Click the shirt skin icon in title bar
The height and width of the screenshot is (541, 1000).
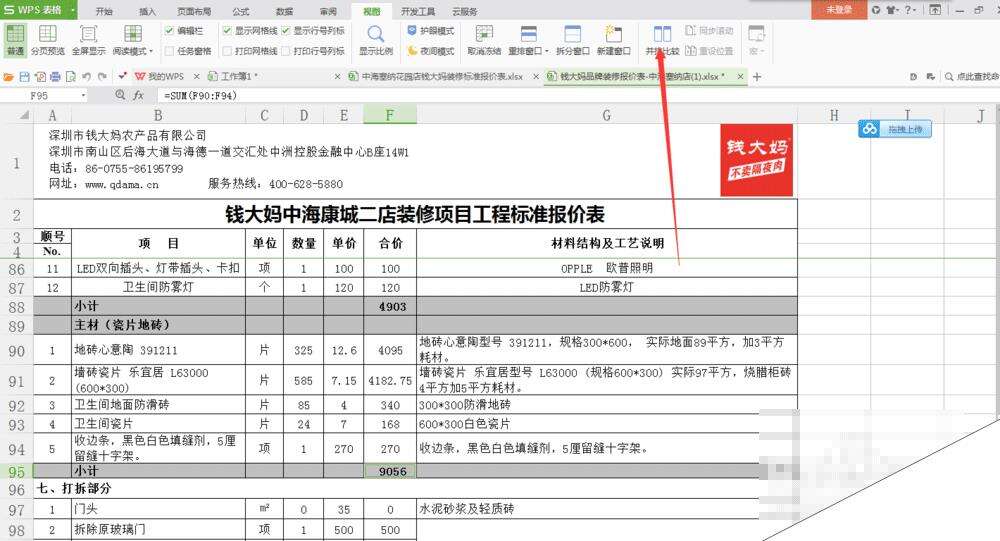(x=892, y=10)
